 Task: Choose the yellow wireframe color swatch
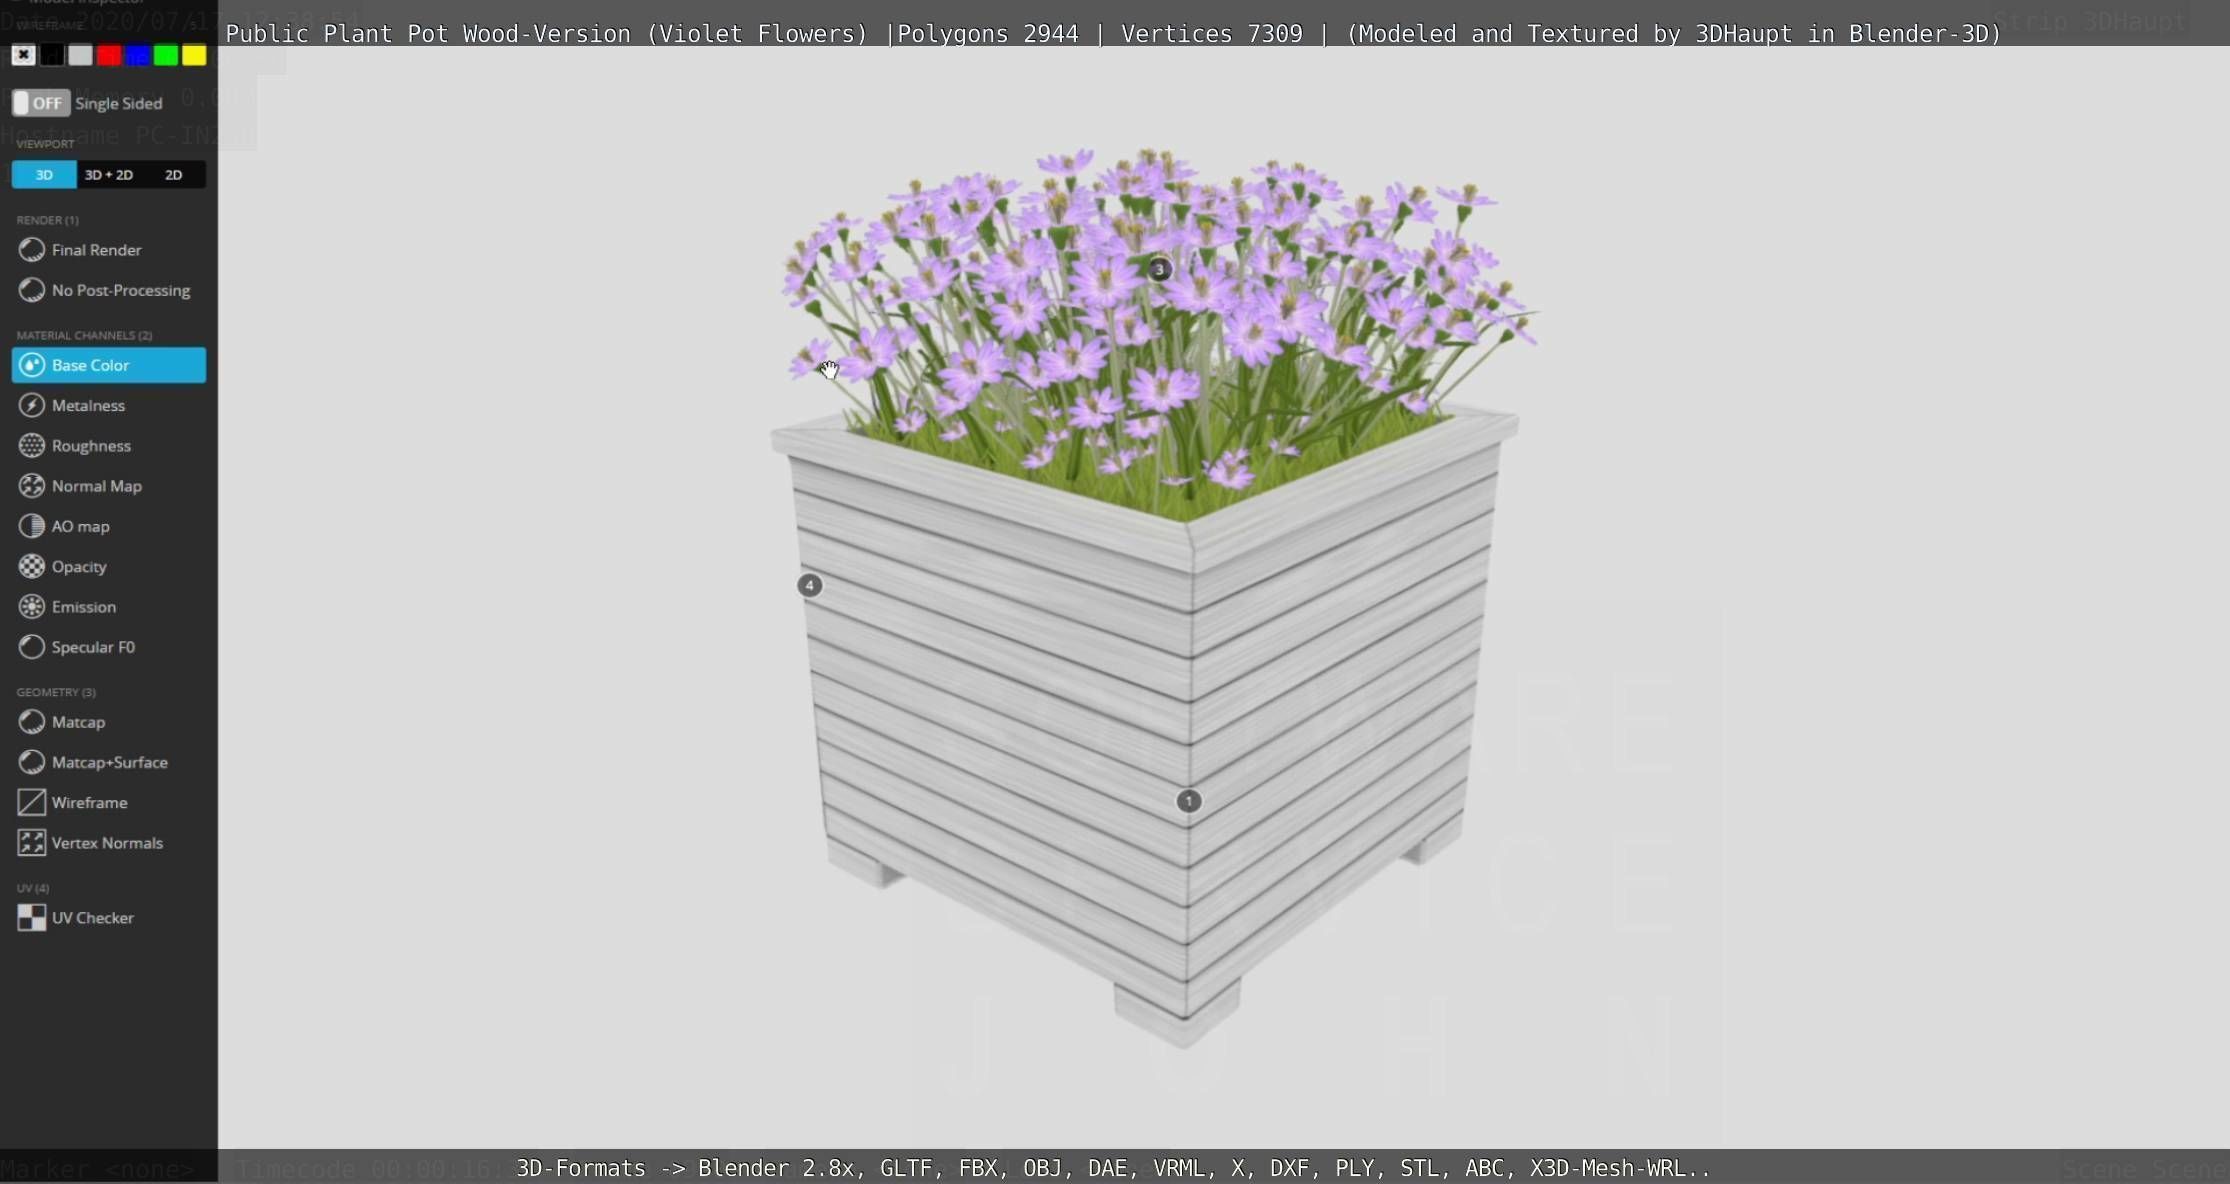click(194, 55)
